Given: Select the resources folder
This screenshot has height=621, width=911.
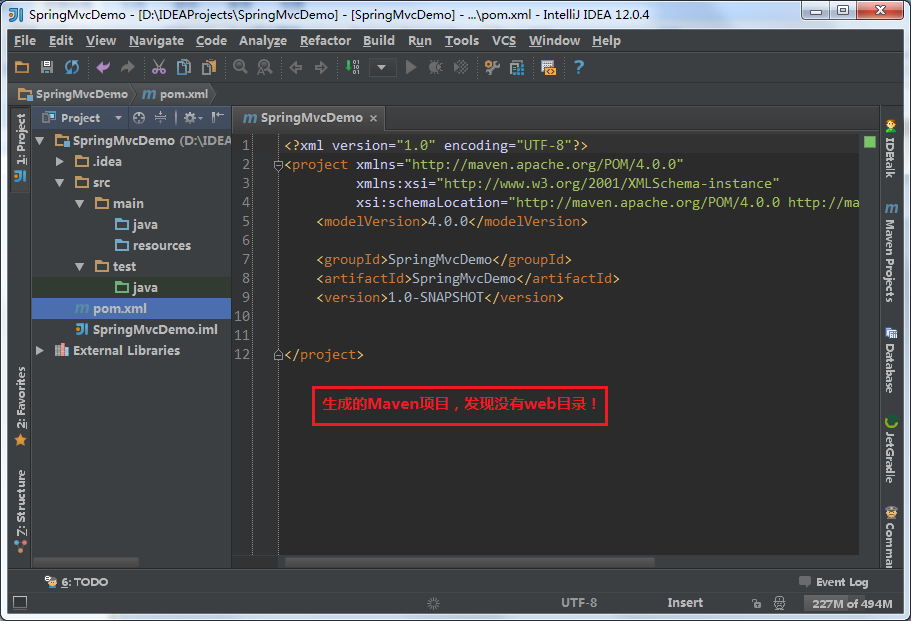Looking at the screenshot, I should tap(153, 245).
